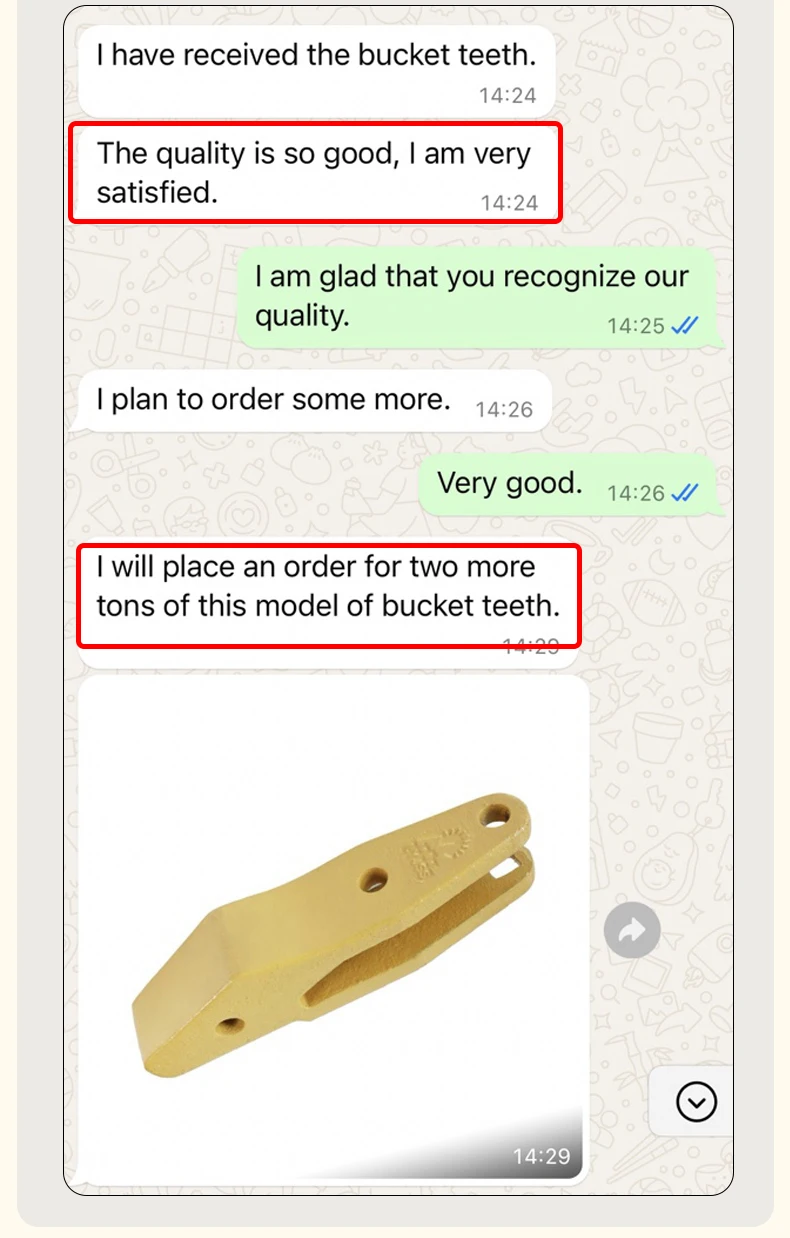Click the 14:25 time in the green reply
The width and height of the screenshot is (790, 1238).
click(636, 326)
